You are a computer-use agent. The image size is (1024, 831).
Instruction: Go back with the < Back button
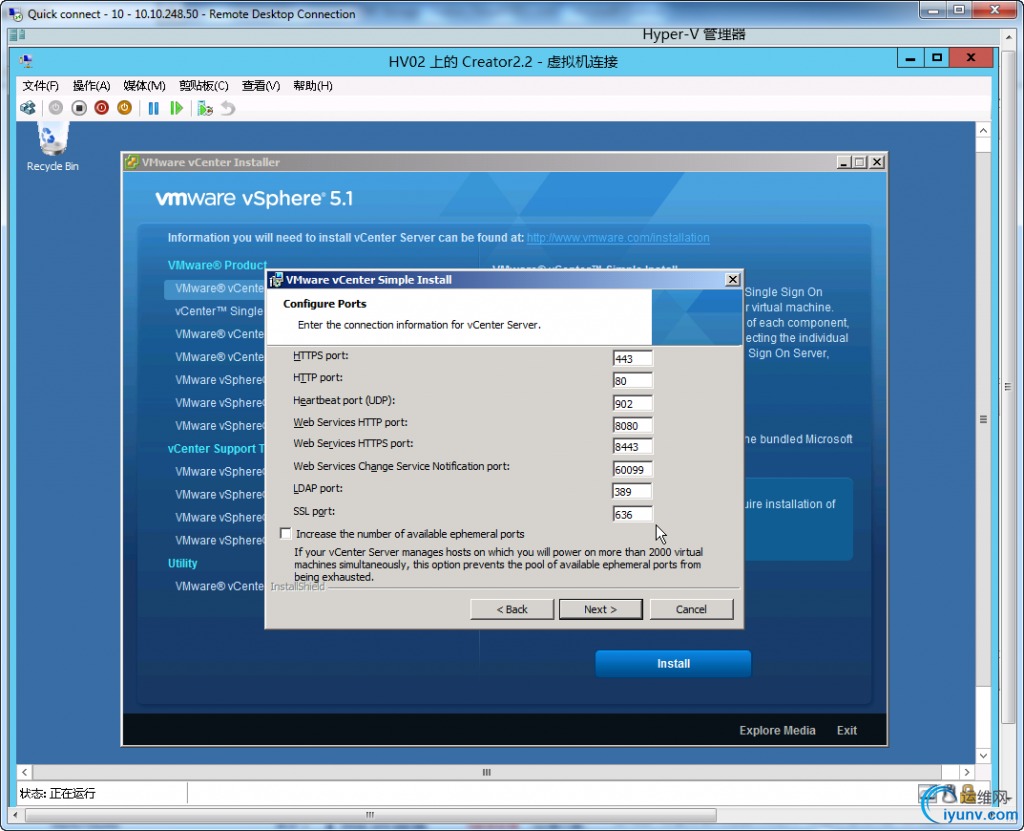(x=511, y=609)
